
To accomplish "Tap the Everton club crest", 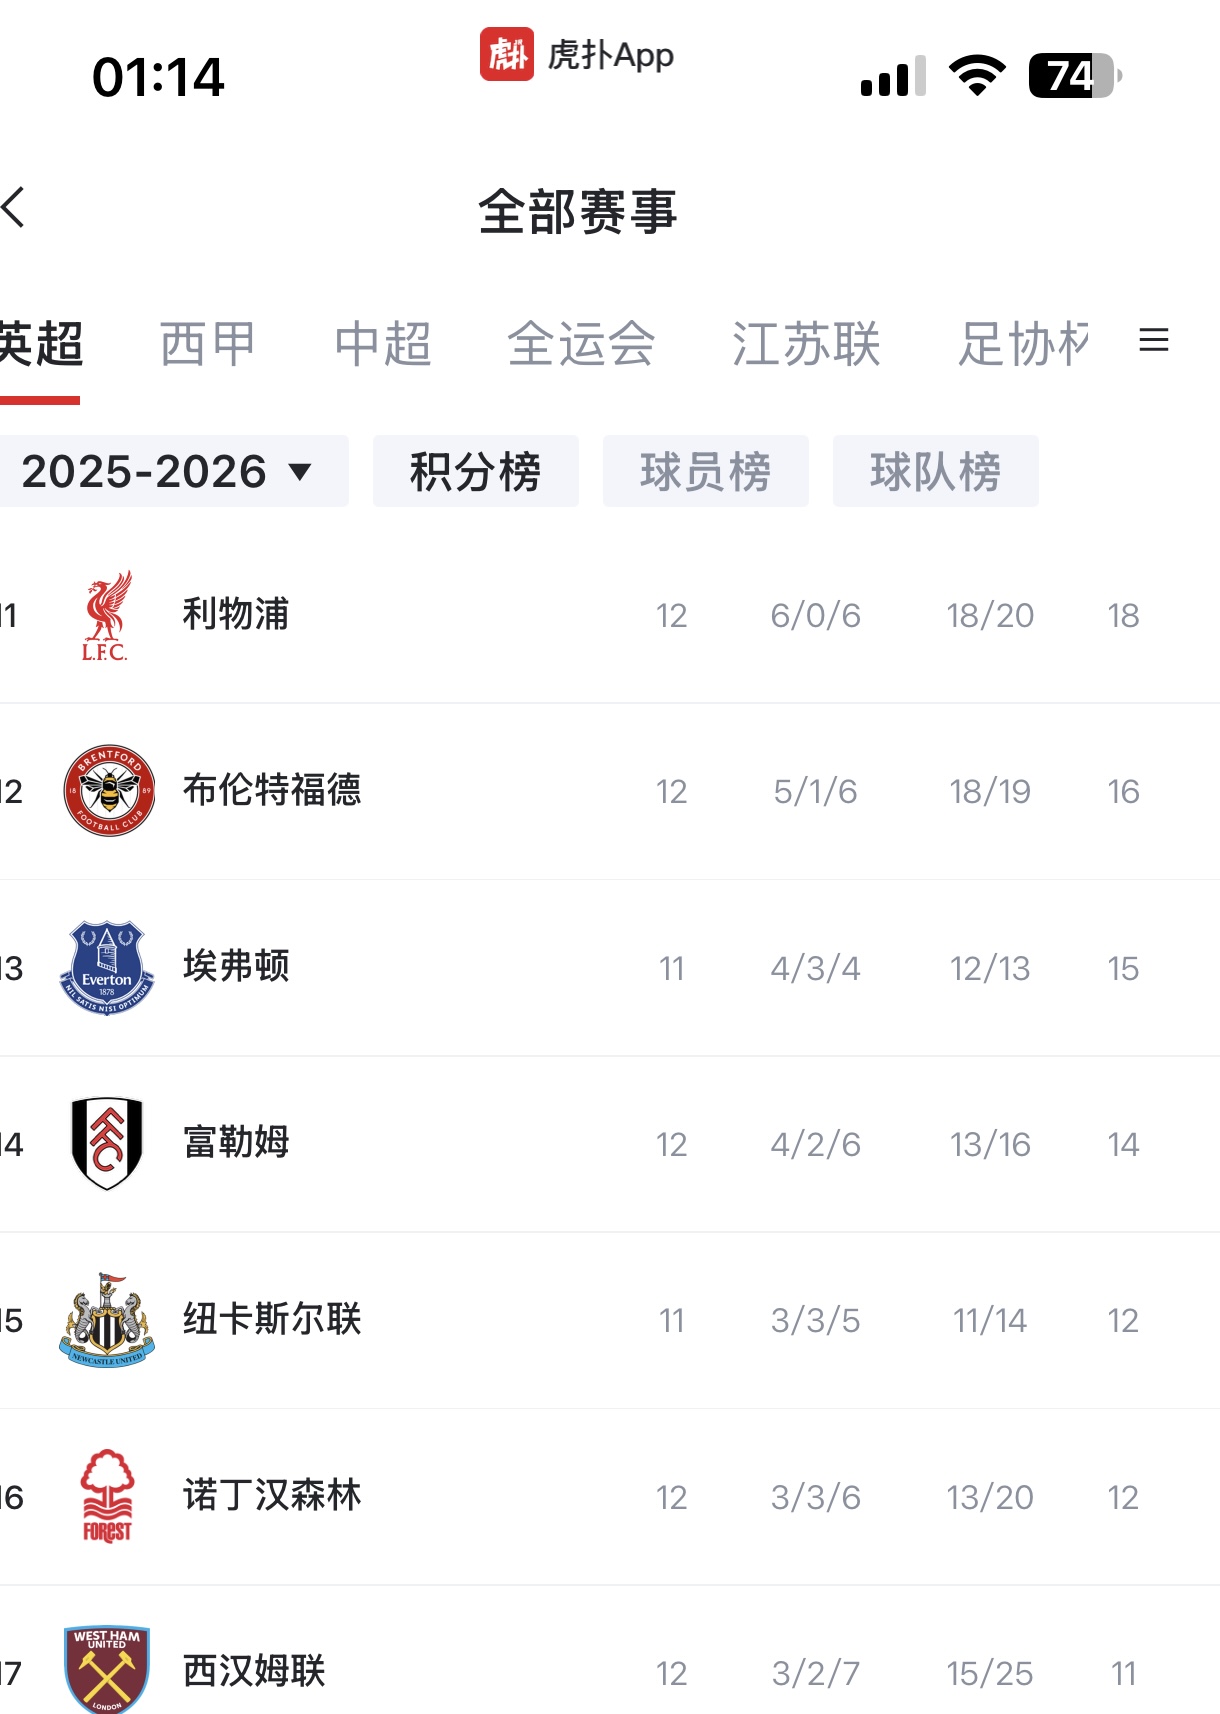I will click(x=107, y=967).
